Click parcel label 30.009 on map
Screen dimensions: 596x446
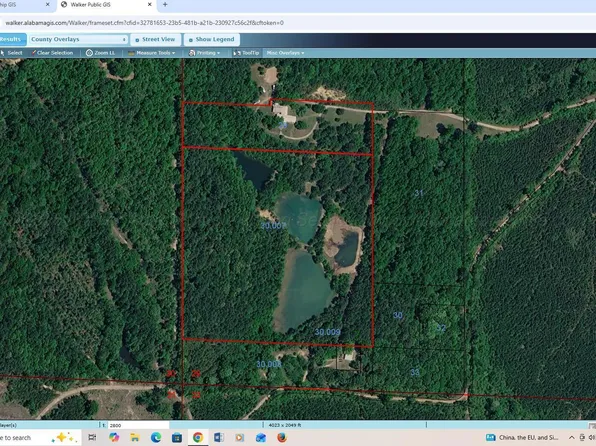tap(327, 332)
